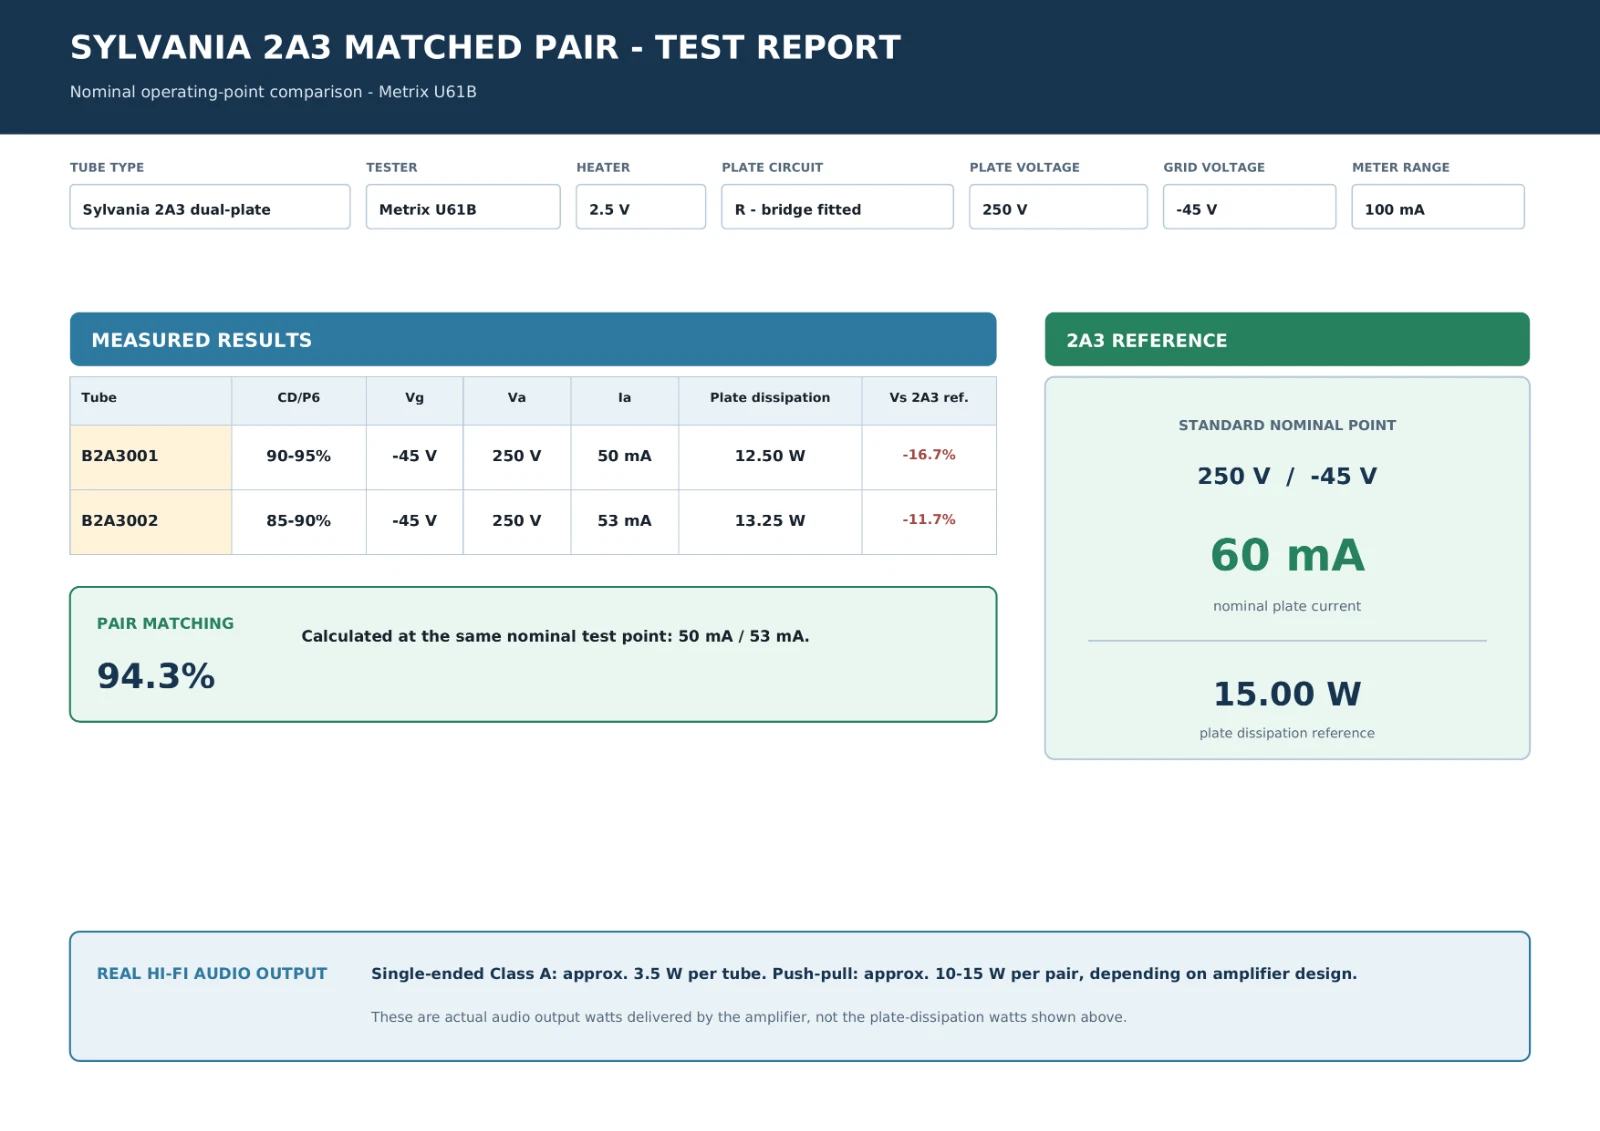Select tube row B2A3001
The width and height of the screenshot is (1600, 1131).
tap(533, 457)
